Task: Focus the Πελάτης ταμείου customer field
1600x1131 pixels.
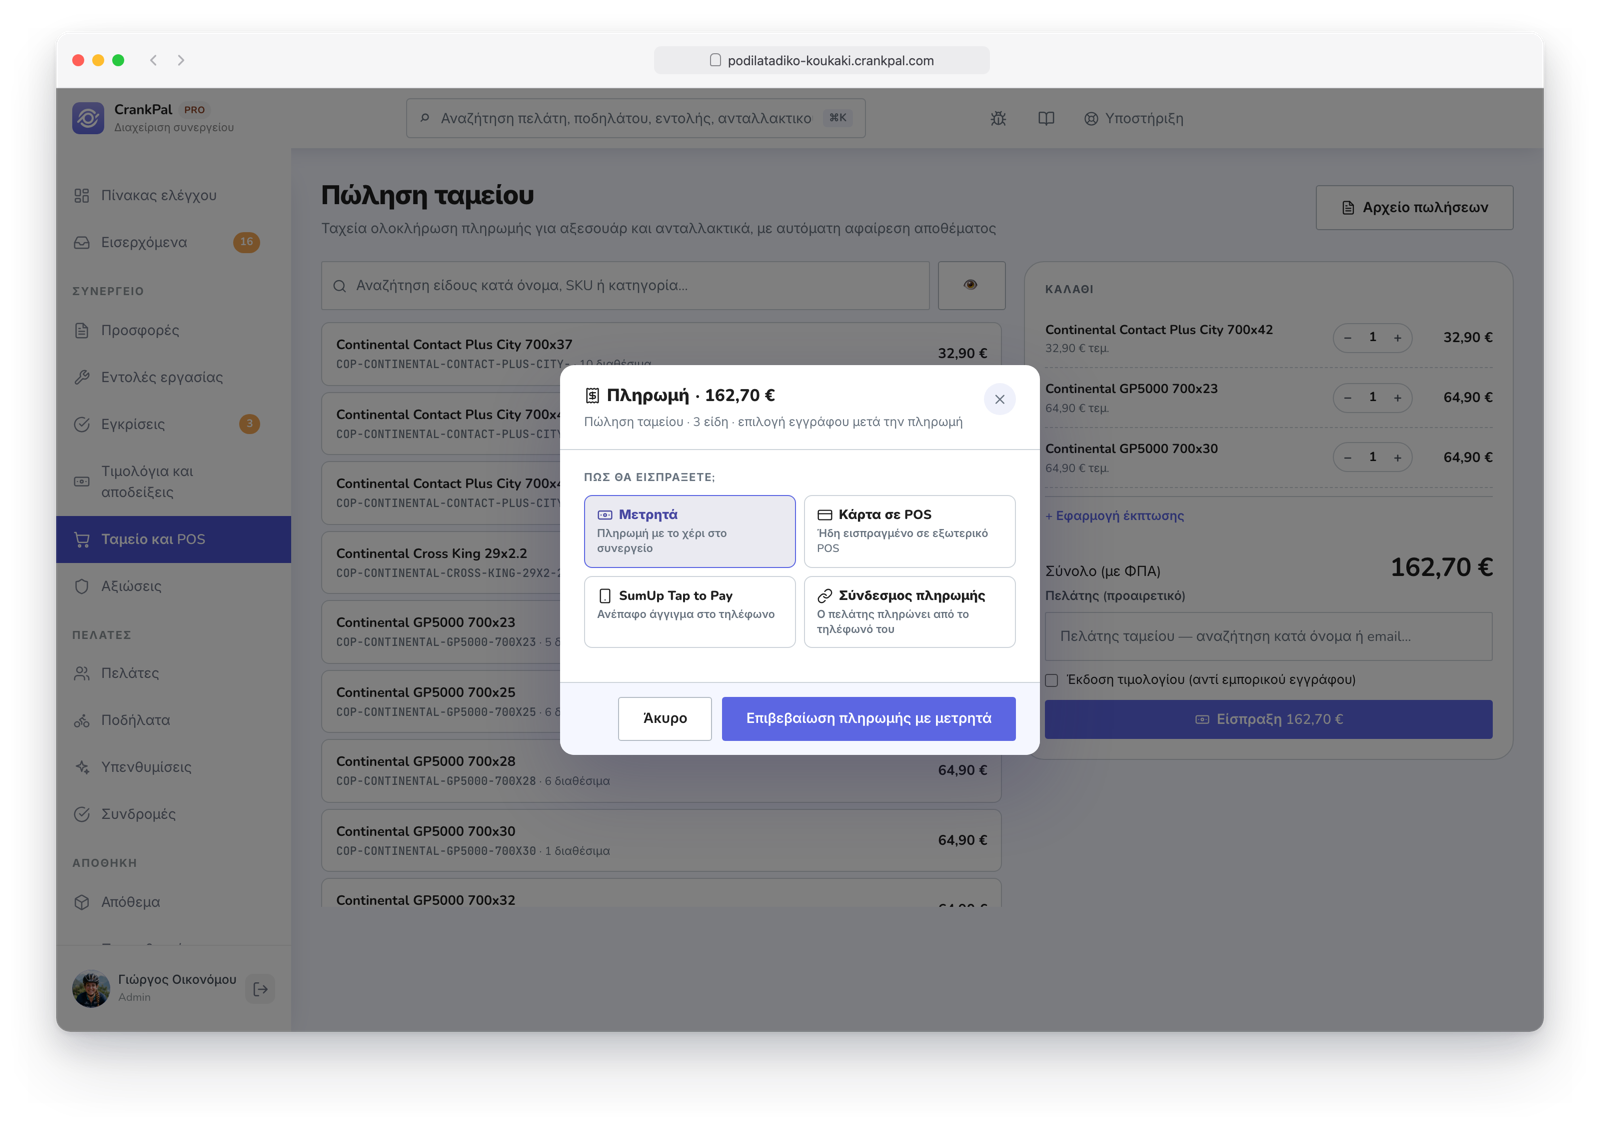Action: (1268, 636)
